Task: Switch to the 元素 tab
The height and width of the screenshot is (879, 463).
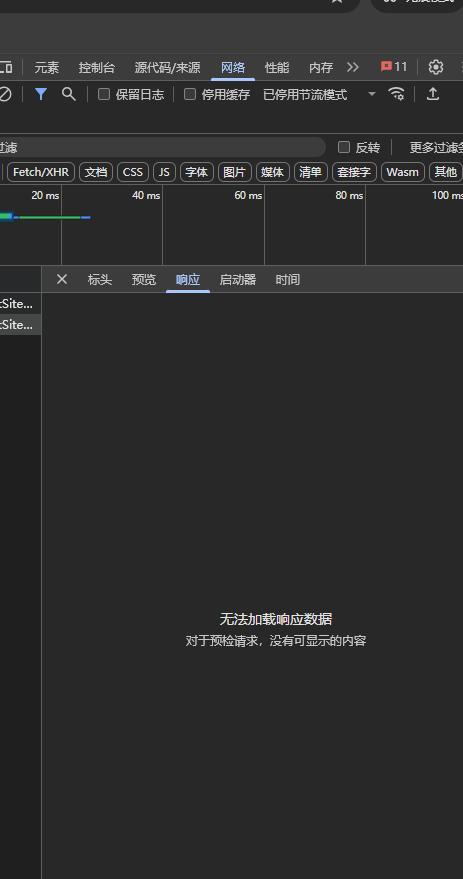Action: point(47,68)
